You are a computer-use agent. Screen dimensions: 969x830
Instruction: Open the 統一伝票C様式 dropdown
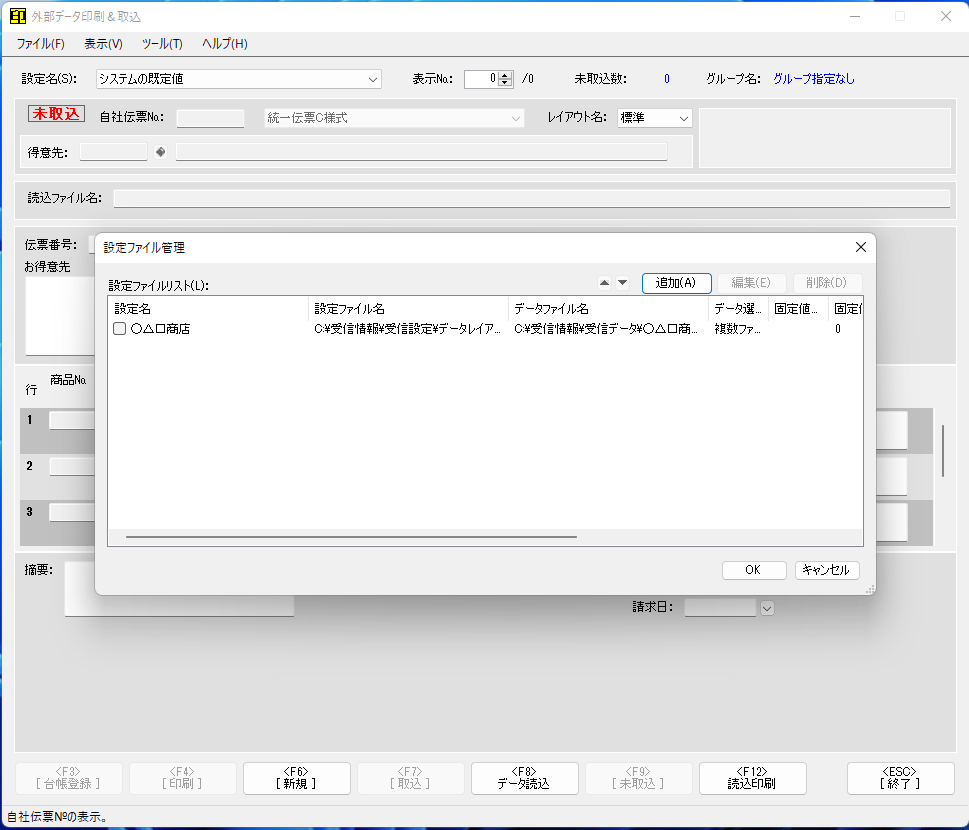click(515, 118)
